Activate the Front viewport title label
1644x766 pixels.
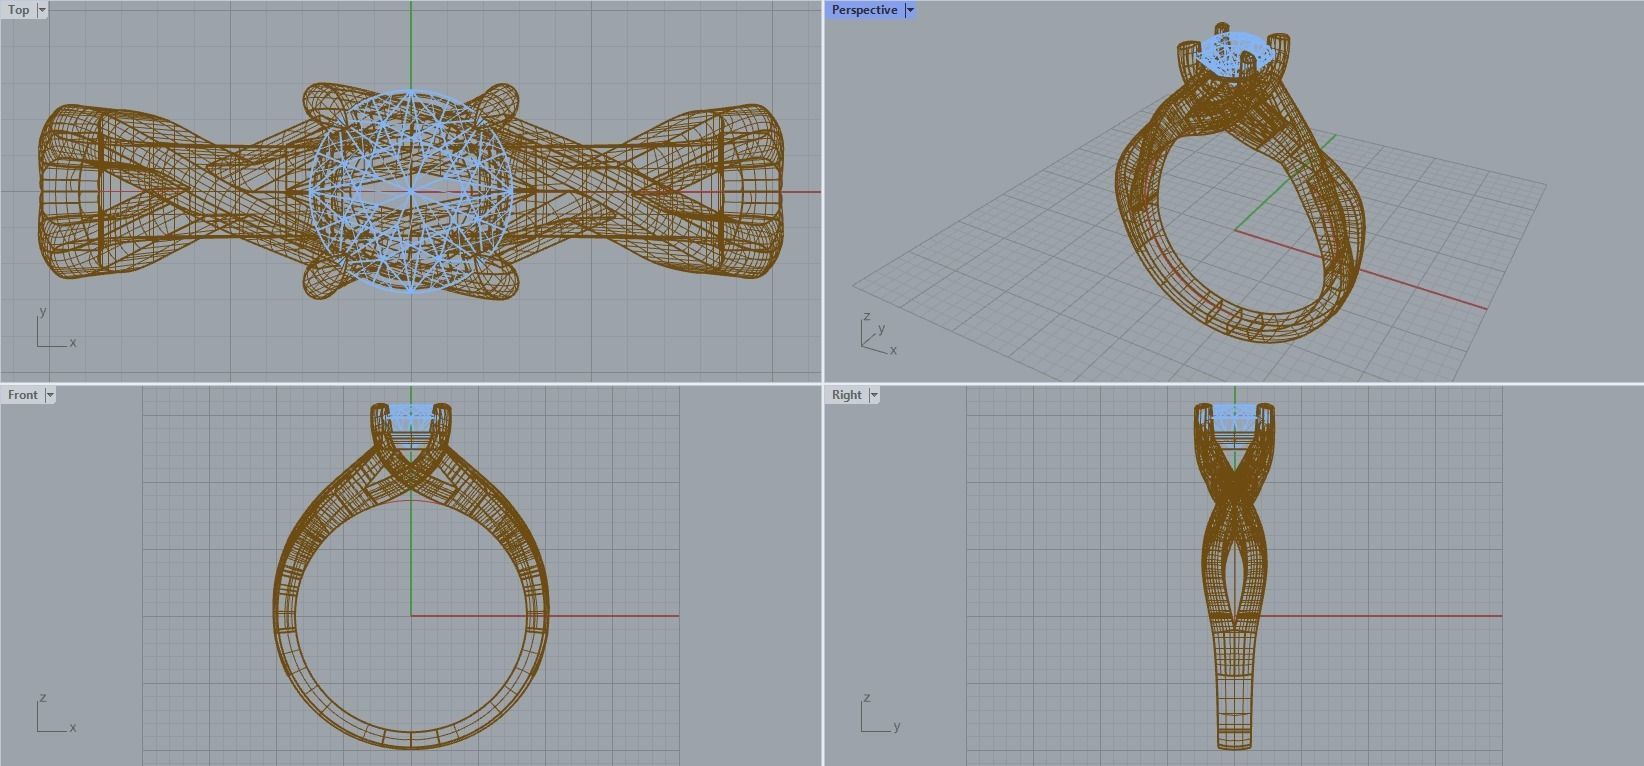(23, 395)
